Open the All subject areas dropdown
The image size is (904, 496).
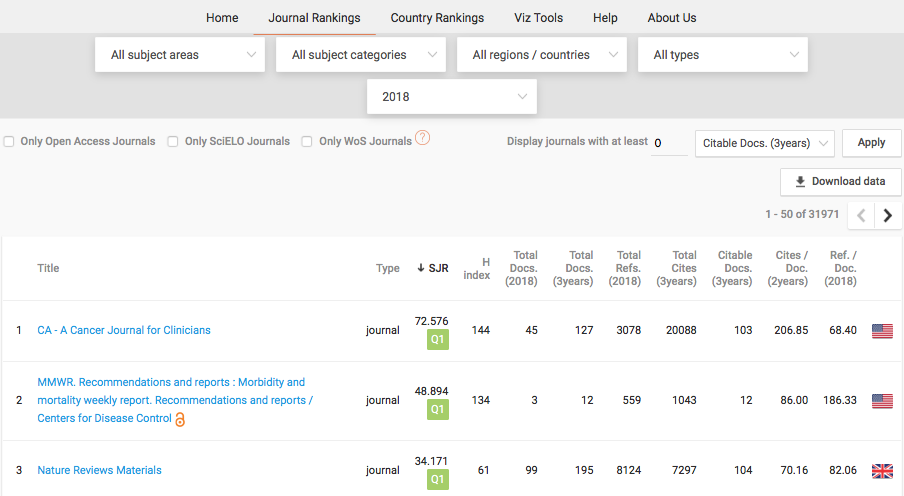[180, 55]
